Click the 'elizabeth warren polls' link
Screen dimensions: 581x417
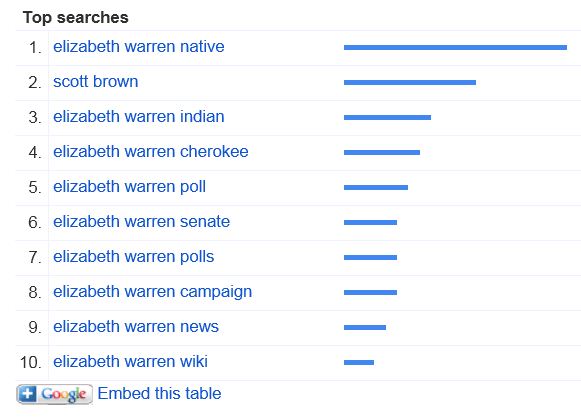tap(133, 257)
